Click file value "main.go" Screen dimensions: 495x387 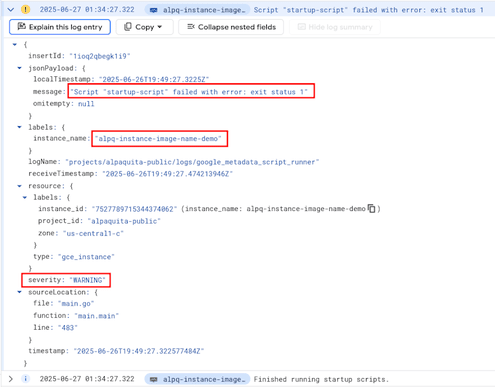tap(76, 303)
